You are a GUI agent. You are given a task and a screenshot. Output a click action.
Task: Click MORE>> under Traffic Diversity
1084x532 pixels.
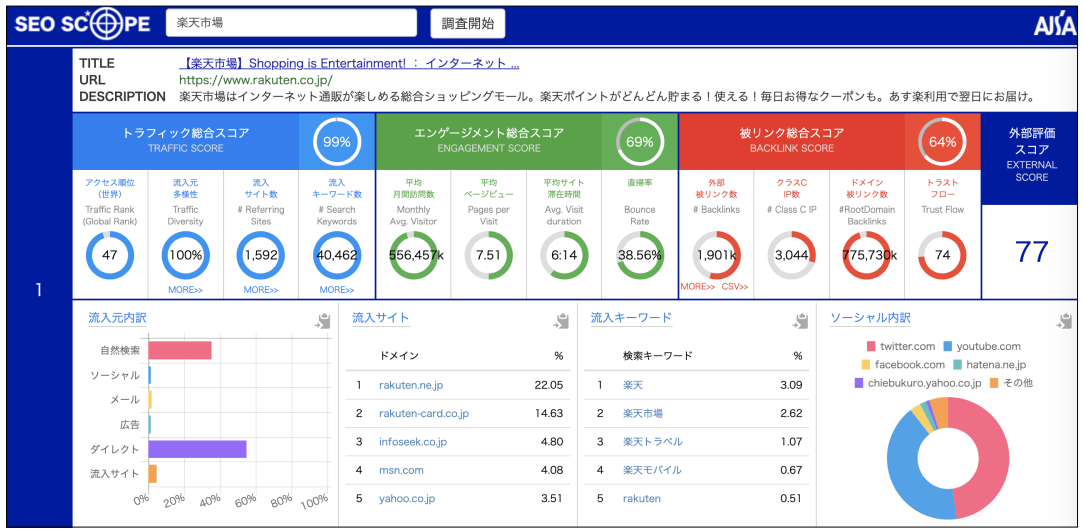(x=185, y=290)
